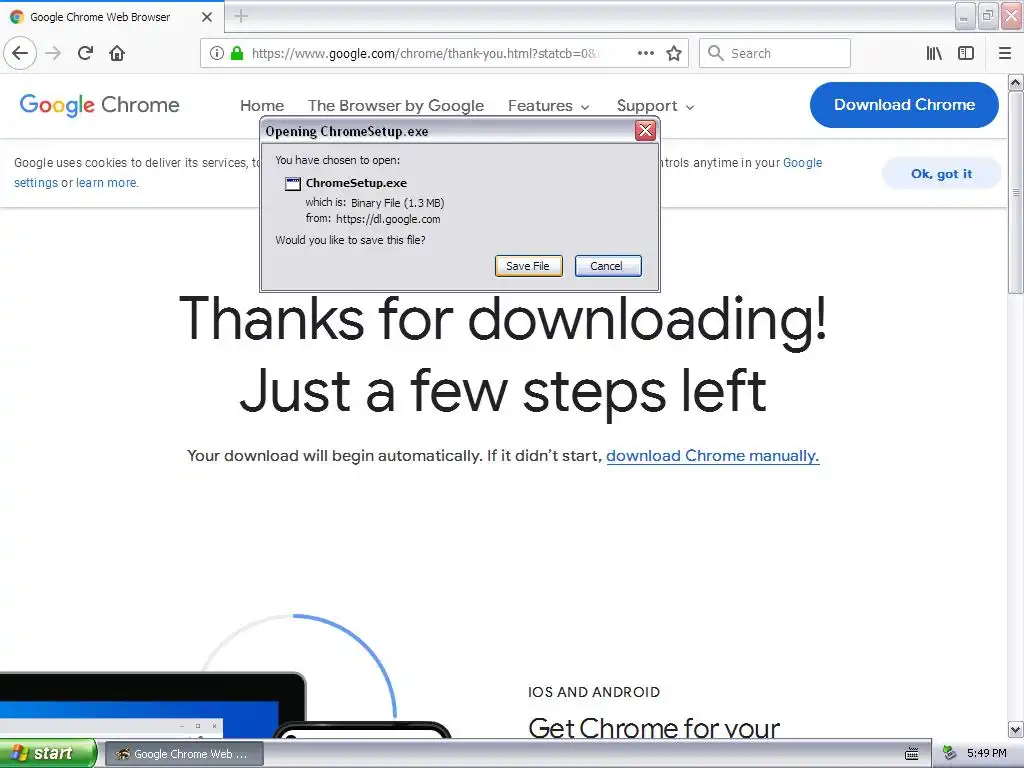Bookmark this page with the star

click(x=674, y=53)
